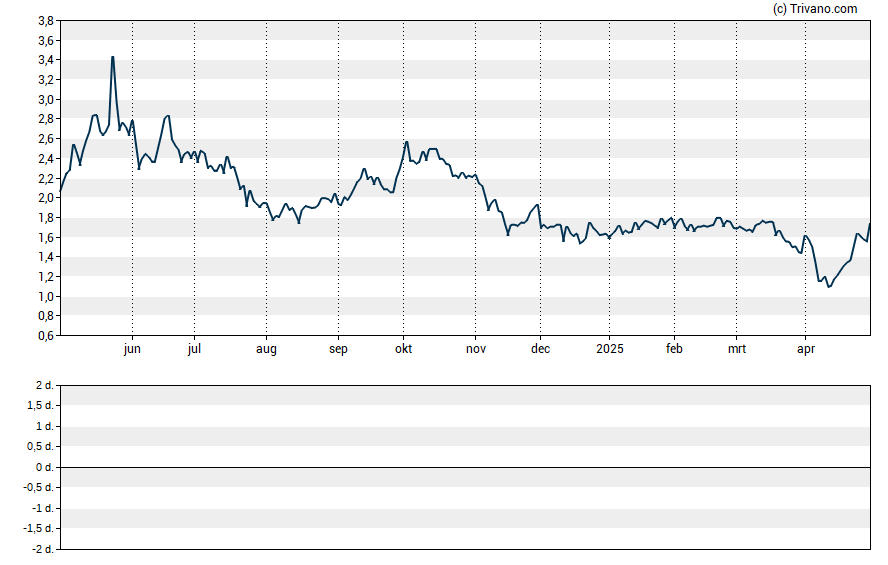Click the 3,0 price axis value
The width and height of the screenshot is (888, 565).
46,100
